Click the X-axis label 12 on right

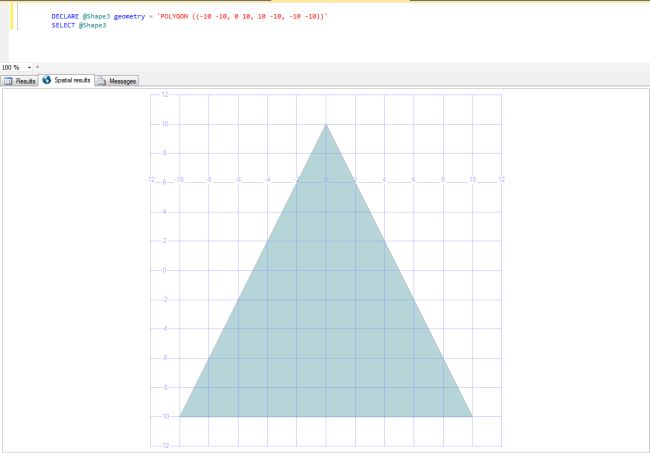pyautogui.click(x=502, y=179)
